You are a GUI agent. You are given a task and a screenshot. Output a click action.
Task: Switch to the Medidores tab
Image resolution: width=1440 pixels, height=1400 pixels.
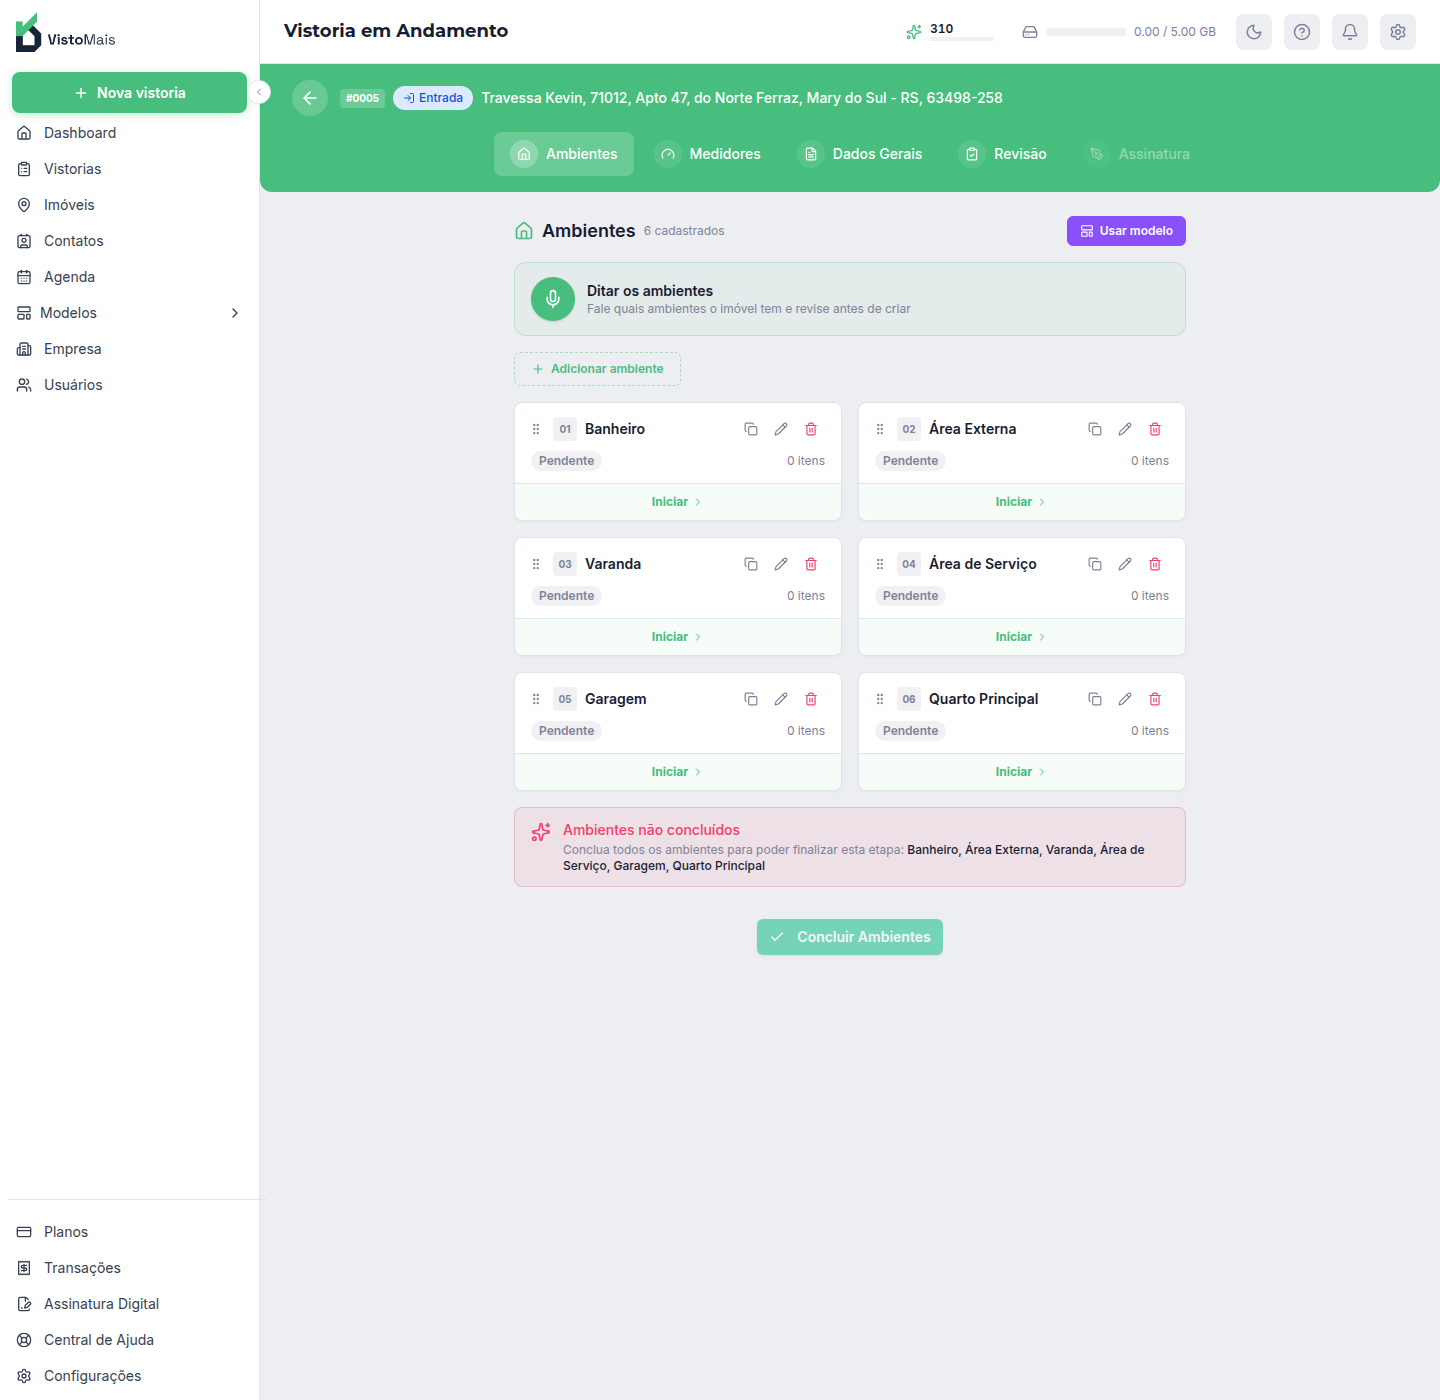[x=708, y=154]
